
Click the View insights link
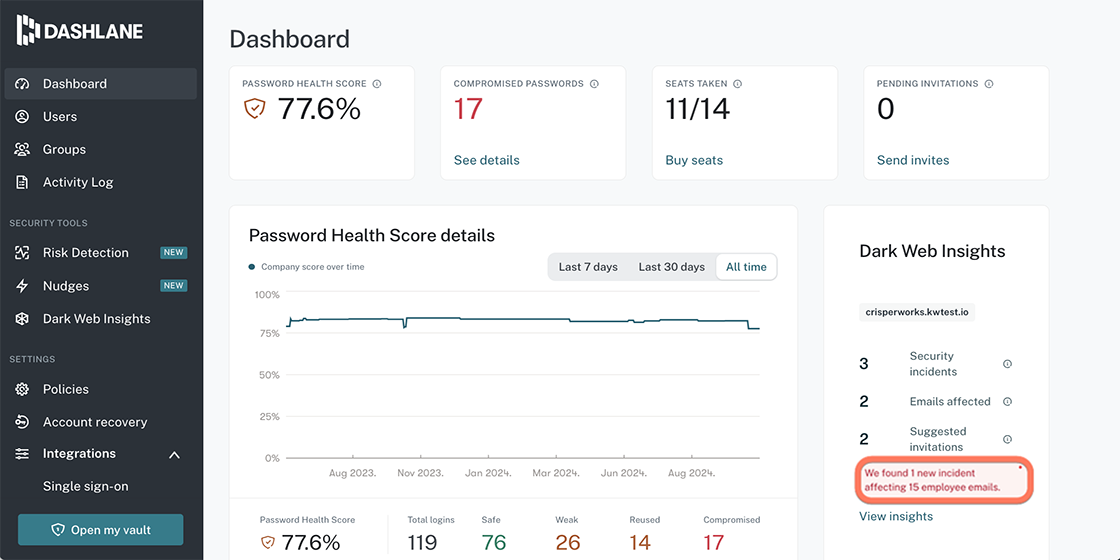(896, 516)
